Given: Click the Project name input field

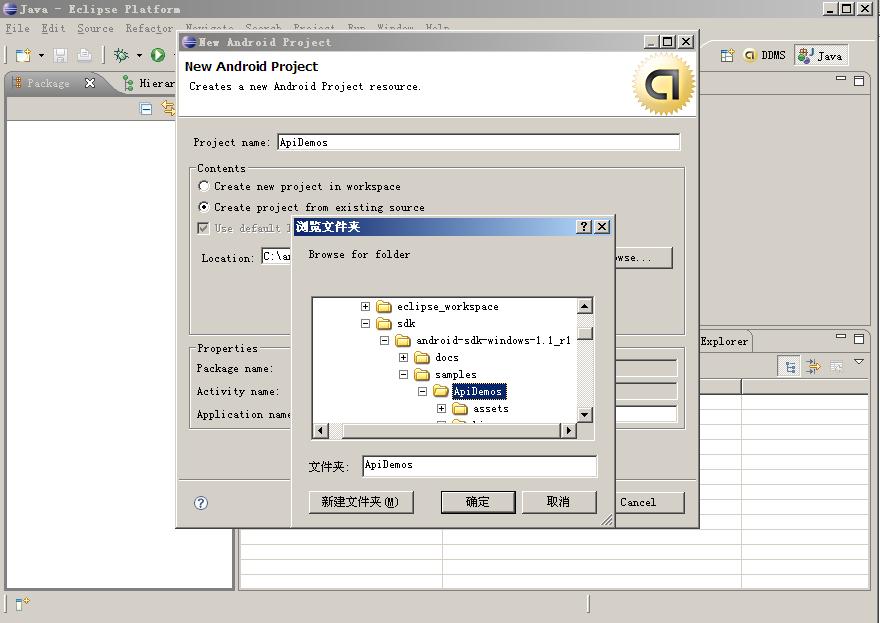Looking at the screenshot, I should pyautogui.click(x=478, y=143).
